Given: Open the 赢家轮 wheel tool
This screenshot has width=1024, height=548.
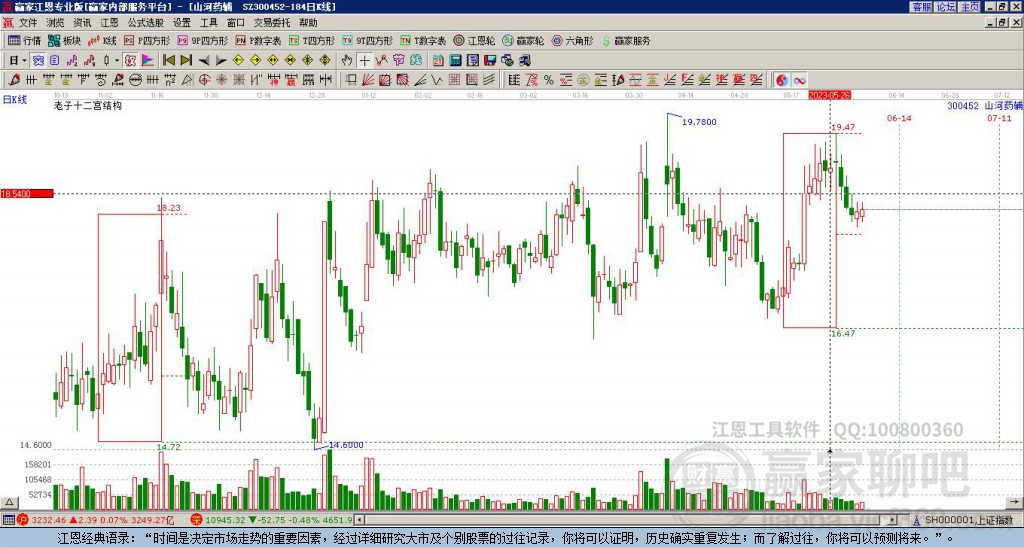Looking at the screenshot, I should point(523,40).
